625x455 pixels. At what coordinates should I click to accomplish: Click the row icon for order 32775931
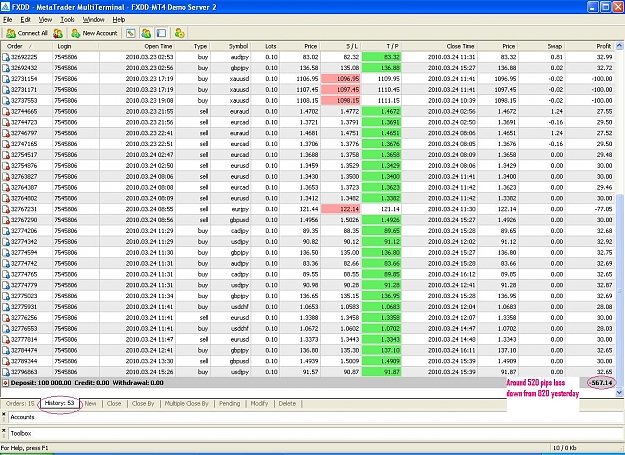(x=6, y=307)
